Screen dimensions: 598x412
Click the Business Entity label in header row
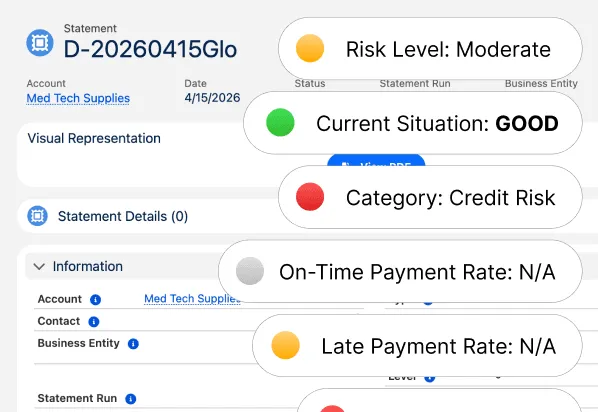point(541,84)
